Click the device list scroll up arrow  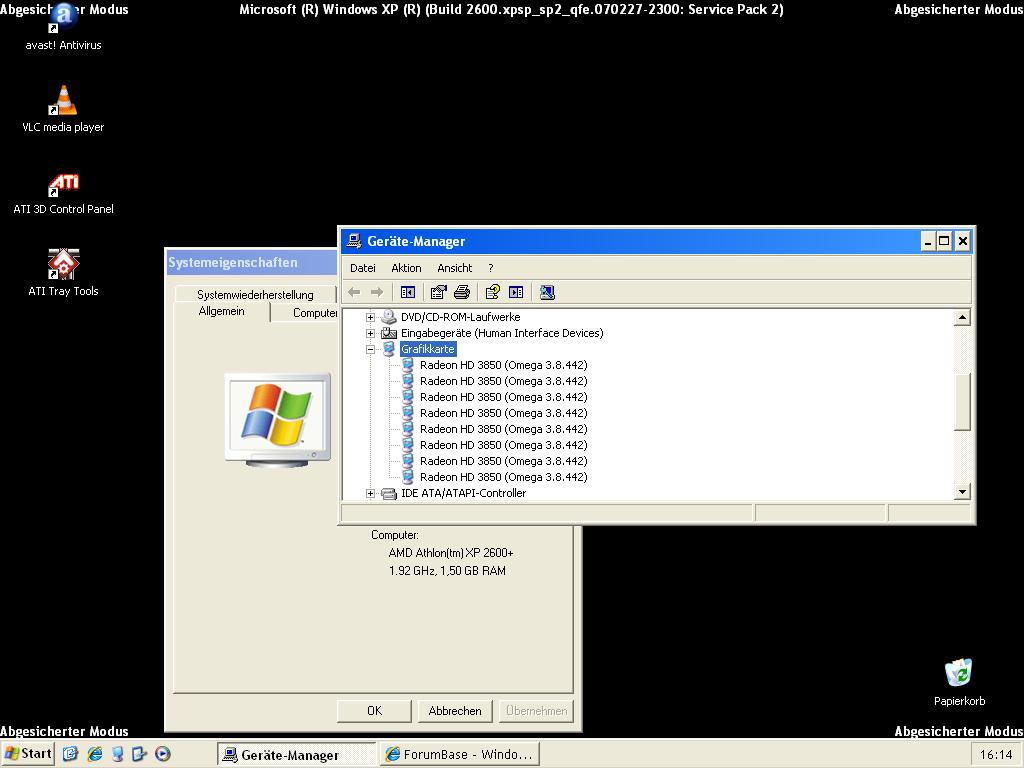(962, 317)
